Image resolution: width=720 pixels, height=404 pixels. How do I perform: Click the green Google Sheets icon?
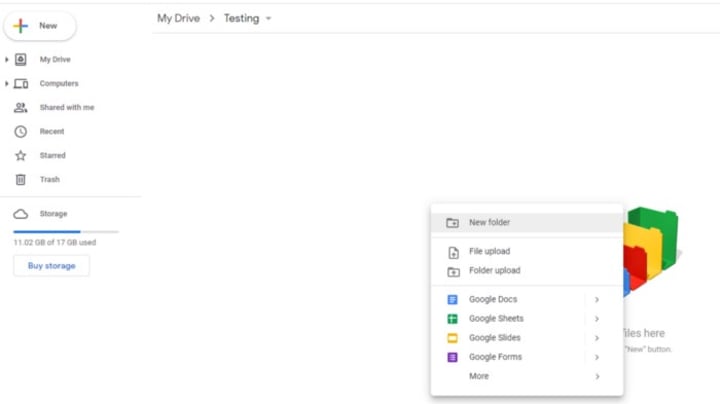(452, 319)
